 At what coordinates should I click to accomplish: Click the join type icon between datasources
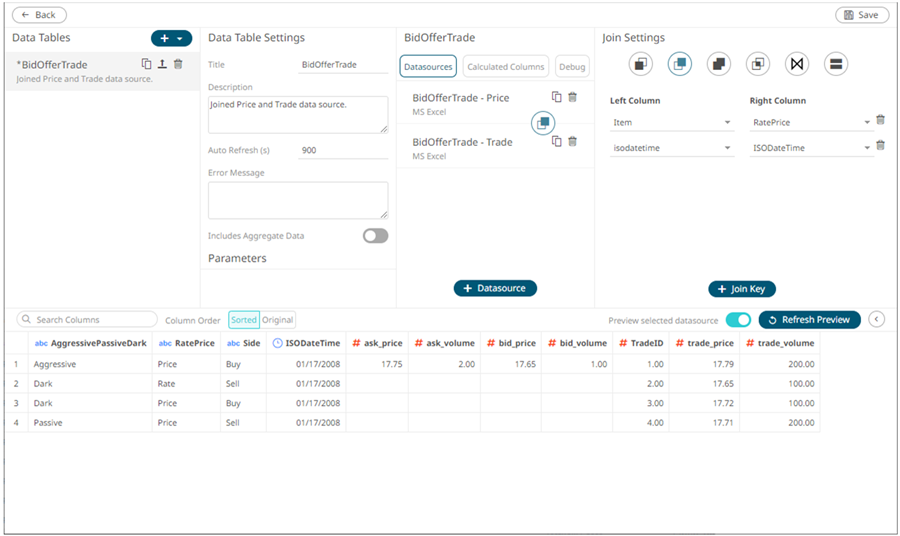[x=542, y=122]
